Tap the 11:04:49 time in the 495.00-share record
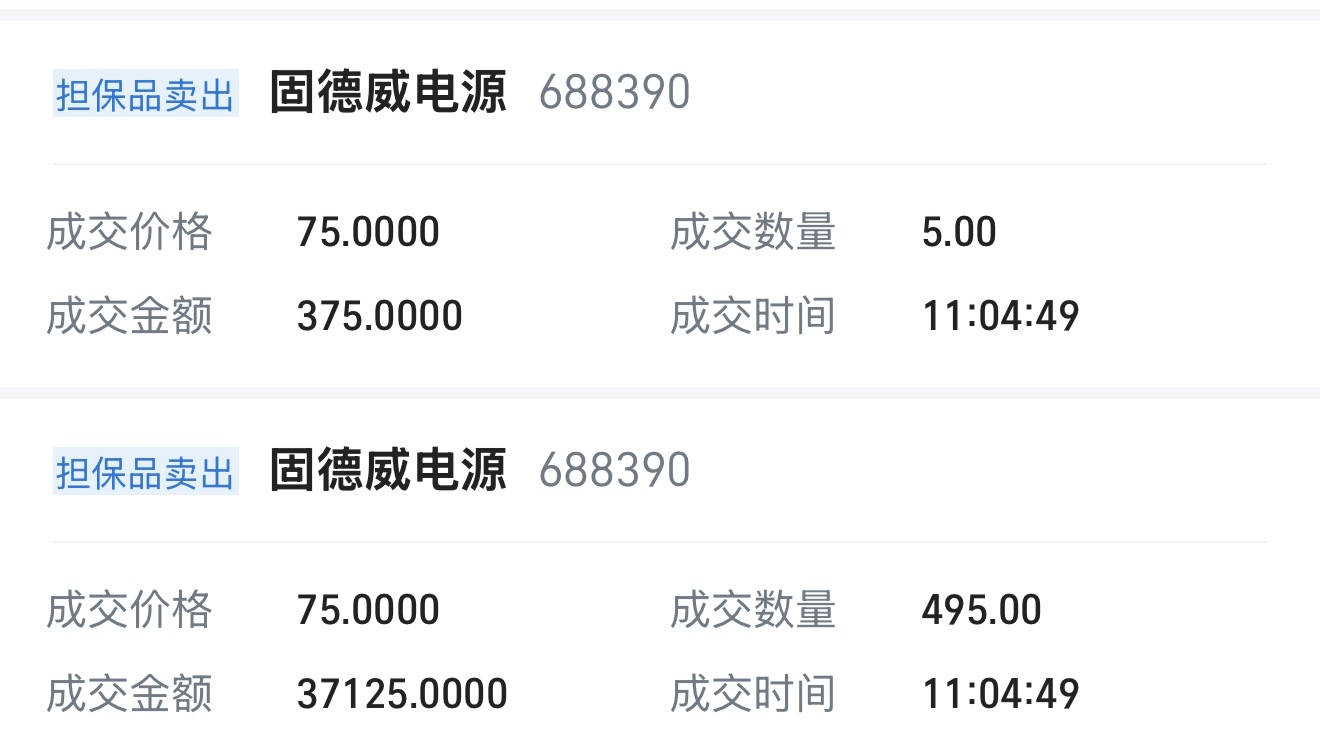The image size is (1320, 755). click(1000, 694)
